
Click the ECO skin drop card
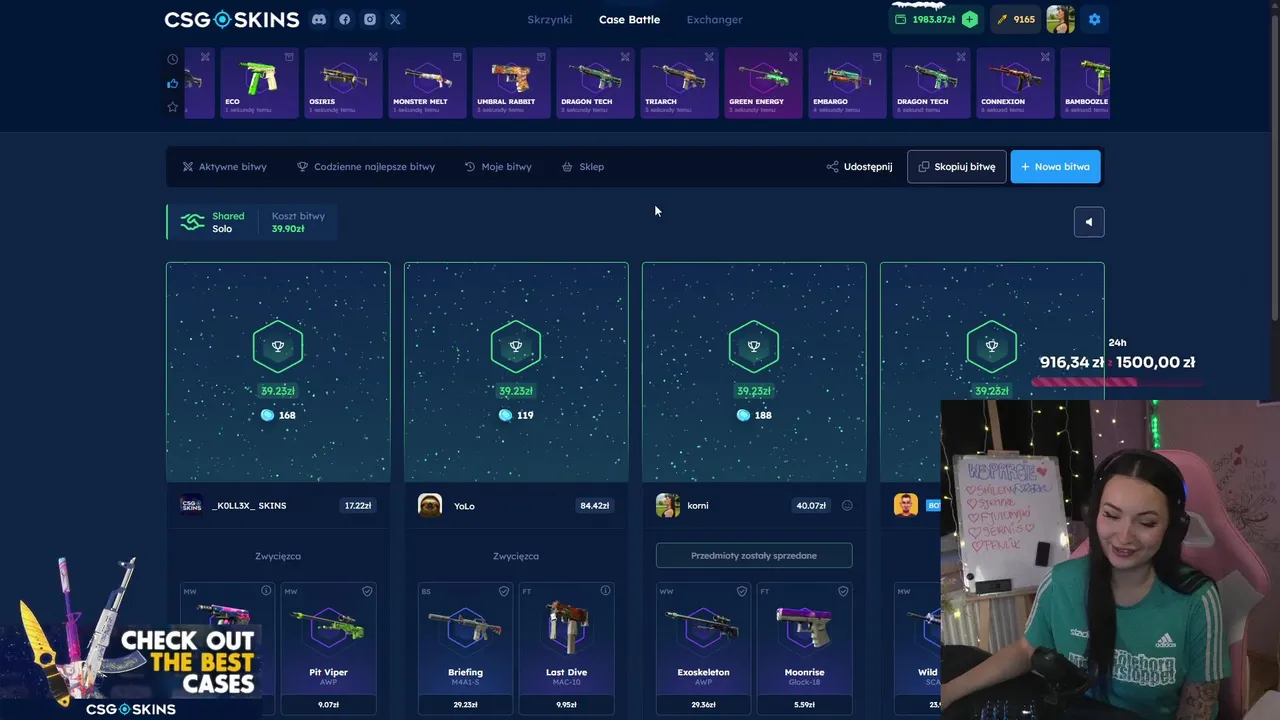[259, 83]
